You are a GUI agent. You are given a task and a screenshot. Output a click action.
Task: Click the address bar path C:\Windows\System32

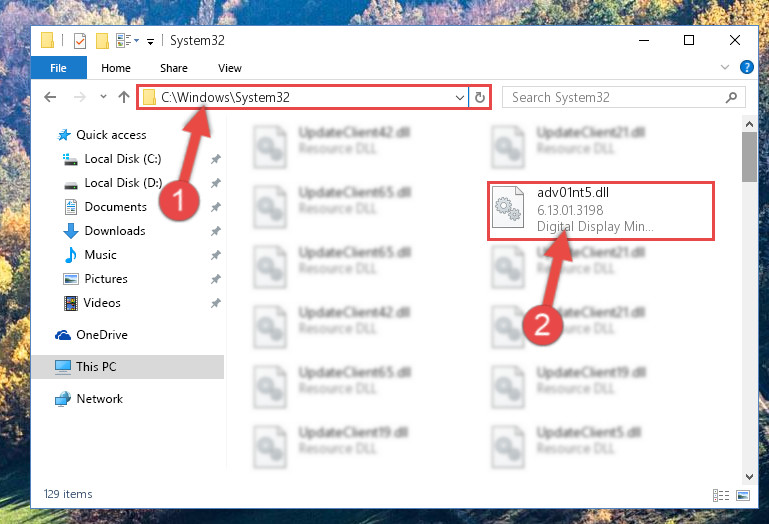225,97
